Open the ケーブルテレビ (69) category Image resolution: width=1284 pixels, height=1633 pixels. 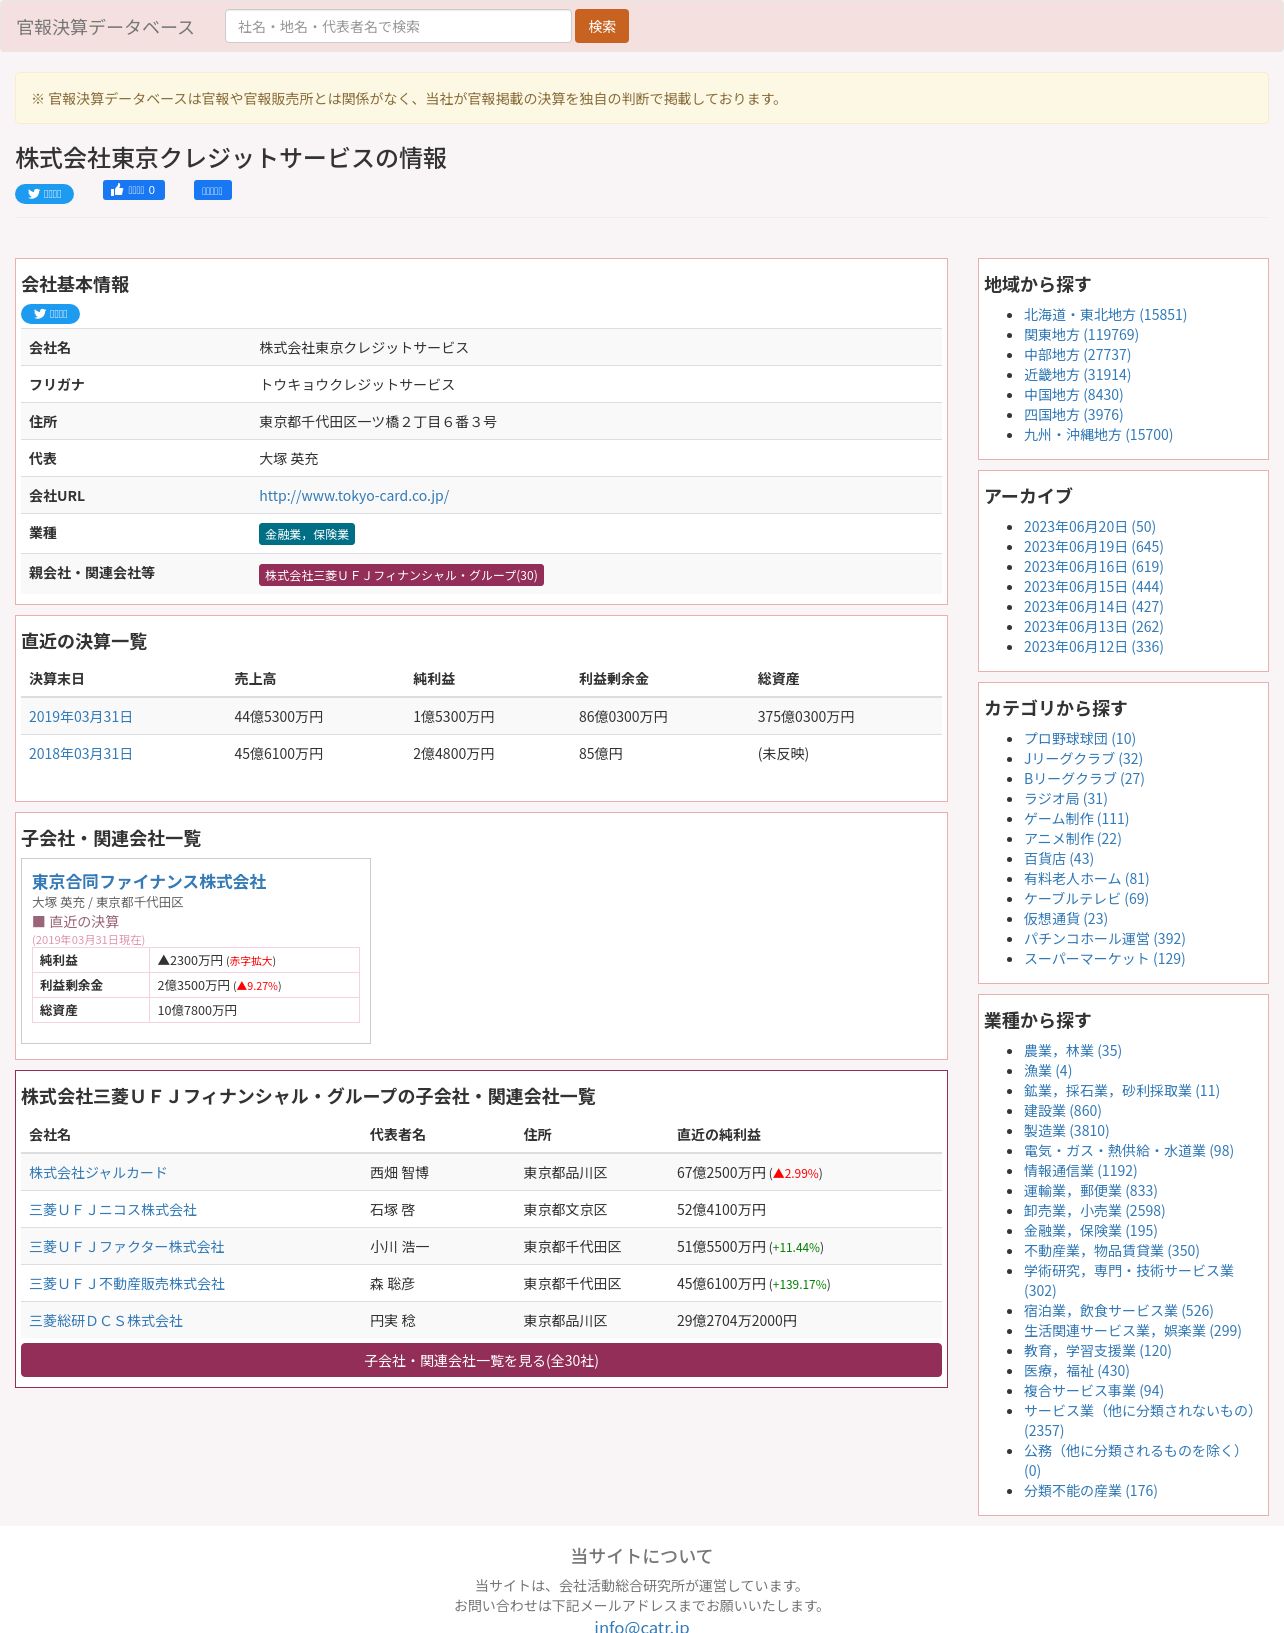tap(1086, 899)
